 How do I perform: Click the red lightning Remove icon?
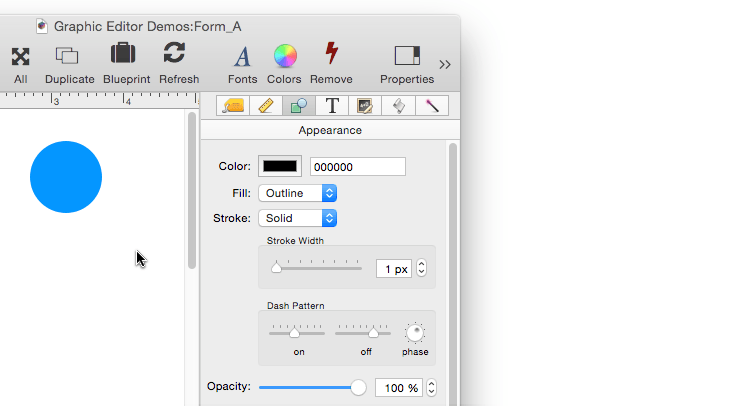[x=331, y=53]
